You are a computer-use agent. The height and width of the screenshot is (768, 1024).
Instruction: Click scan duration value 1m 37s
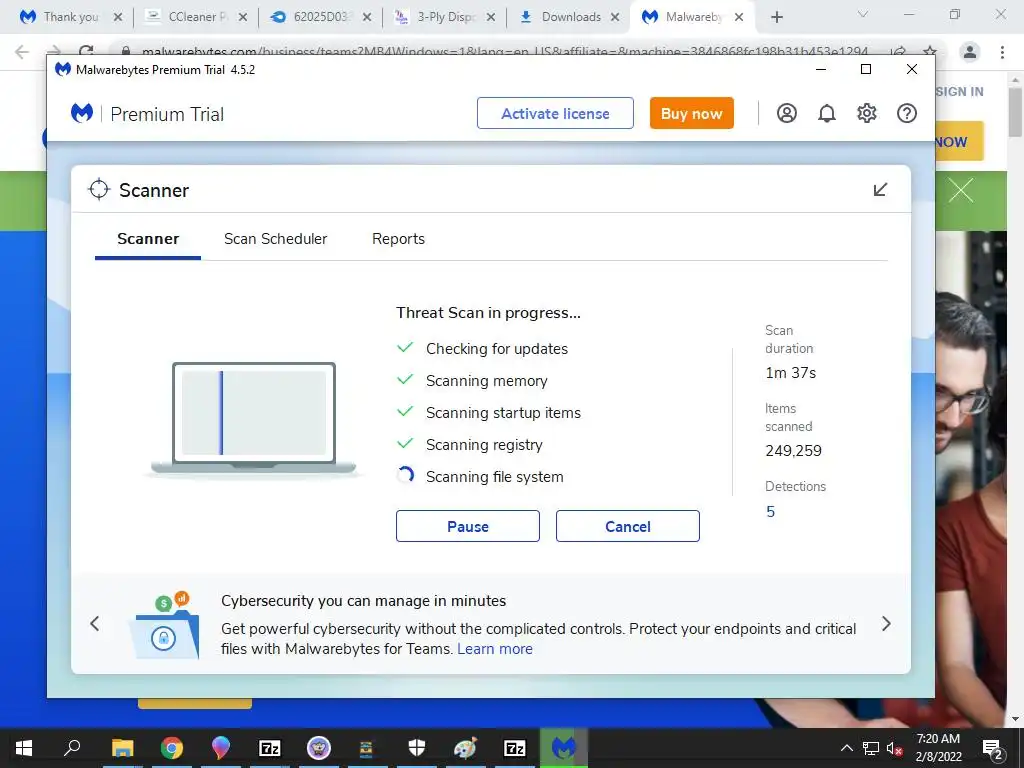click(x=791, y=373)
